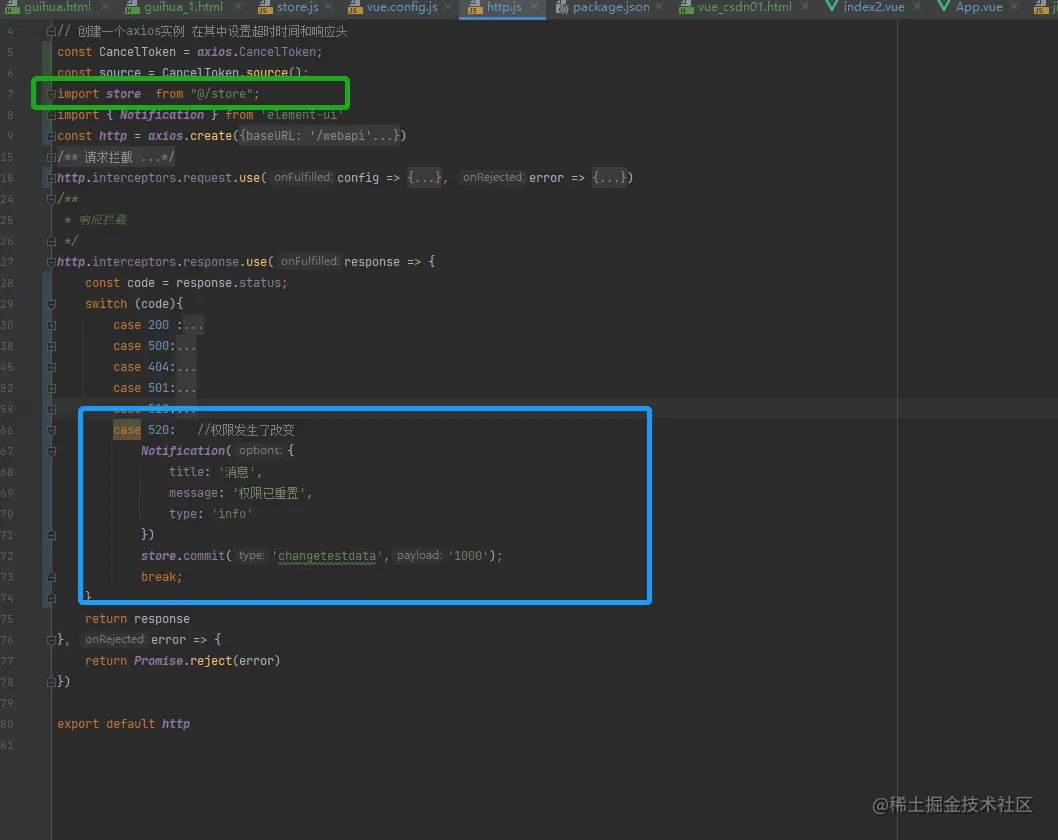Close the guihua.html tab
The width and height of the screenshot is (1058, 840).
coord(105,7)
